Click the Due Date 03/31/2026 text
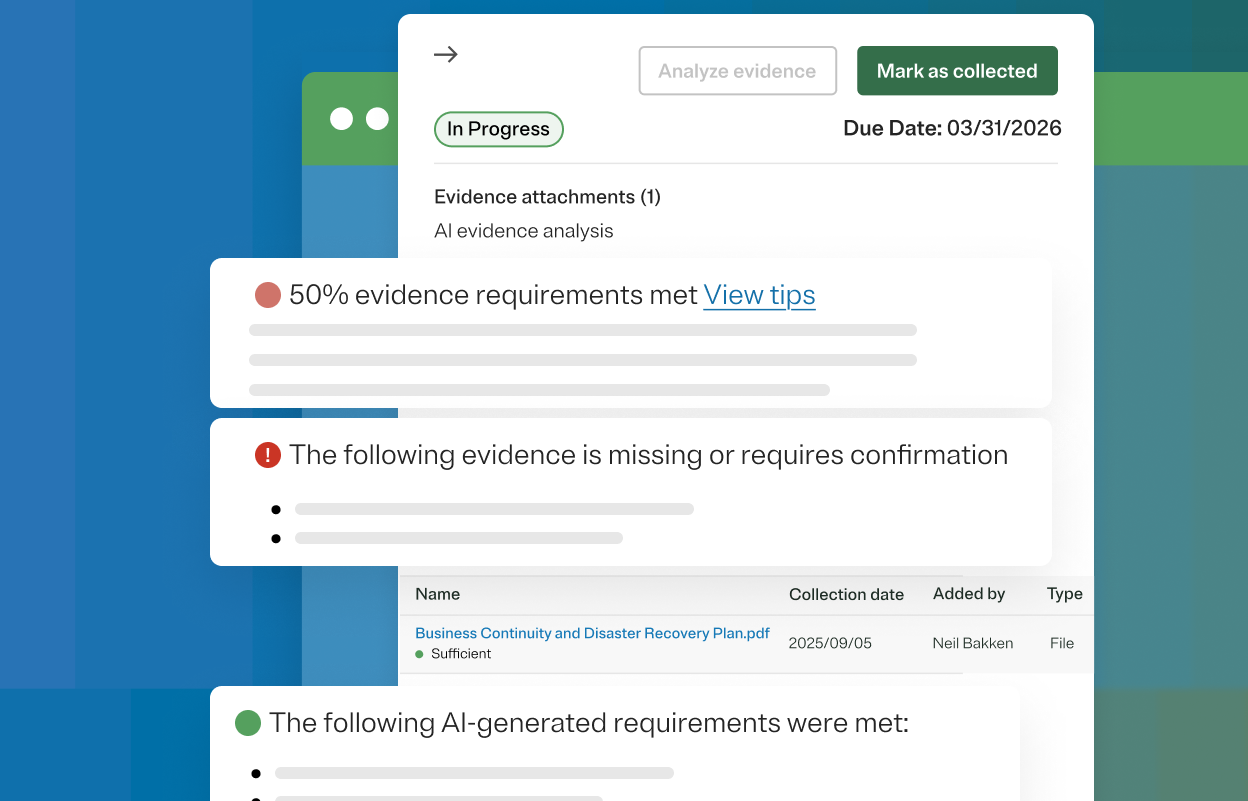The image size is (1248, 801). click(x=951, y=128)
